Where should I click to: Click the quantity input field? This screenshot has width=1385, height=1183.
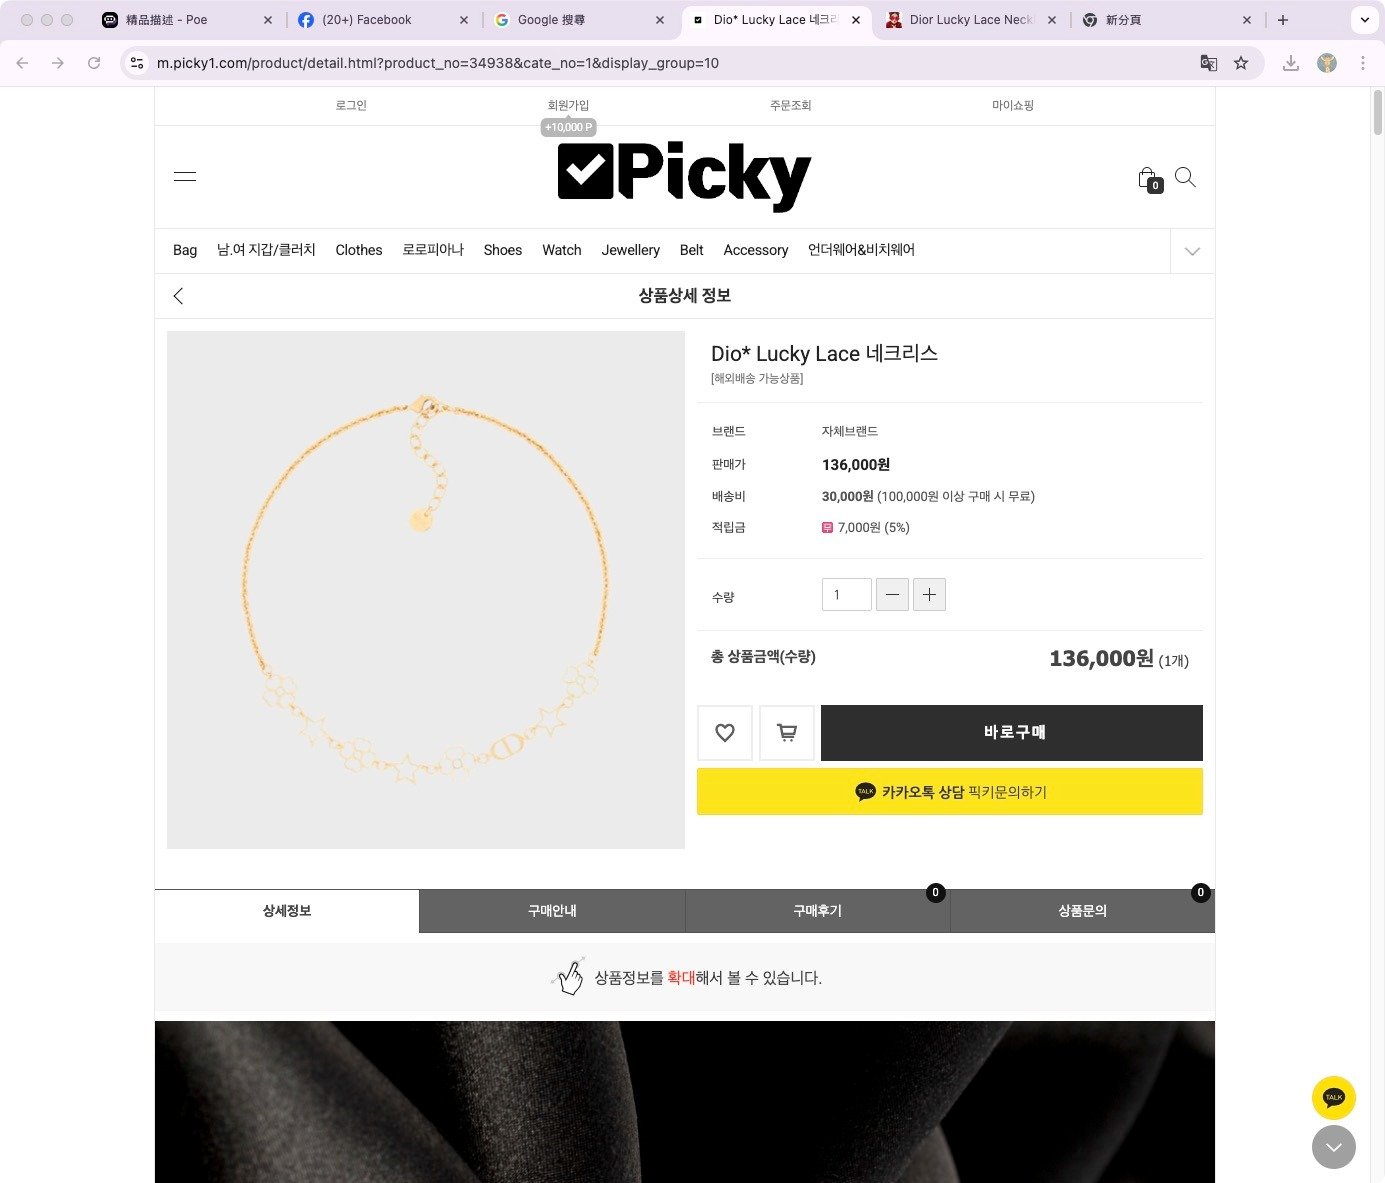pyautogui.click(x=846, y=595)
